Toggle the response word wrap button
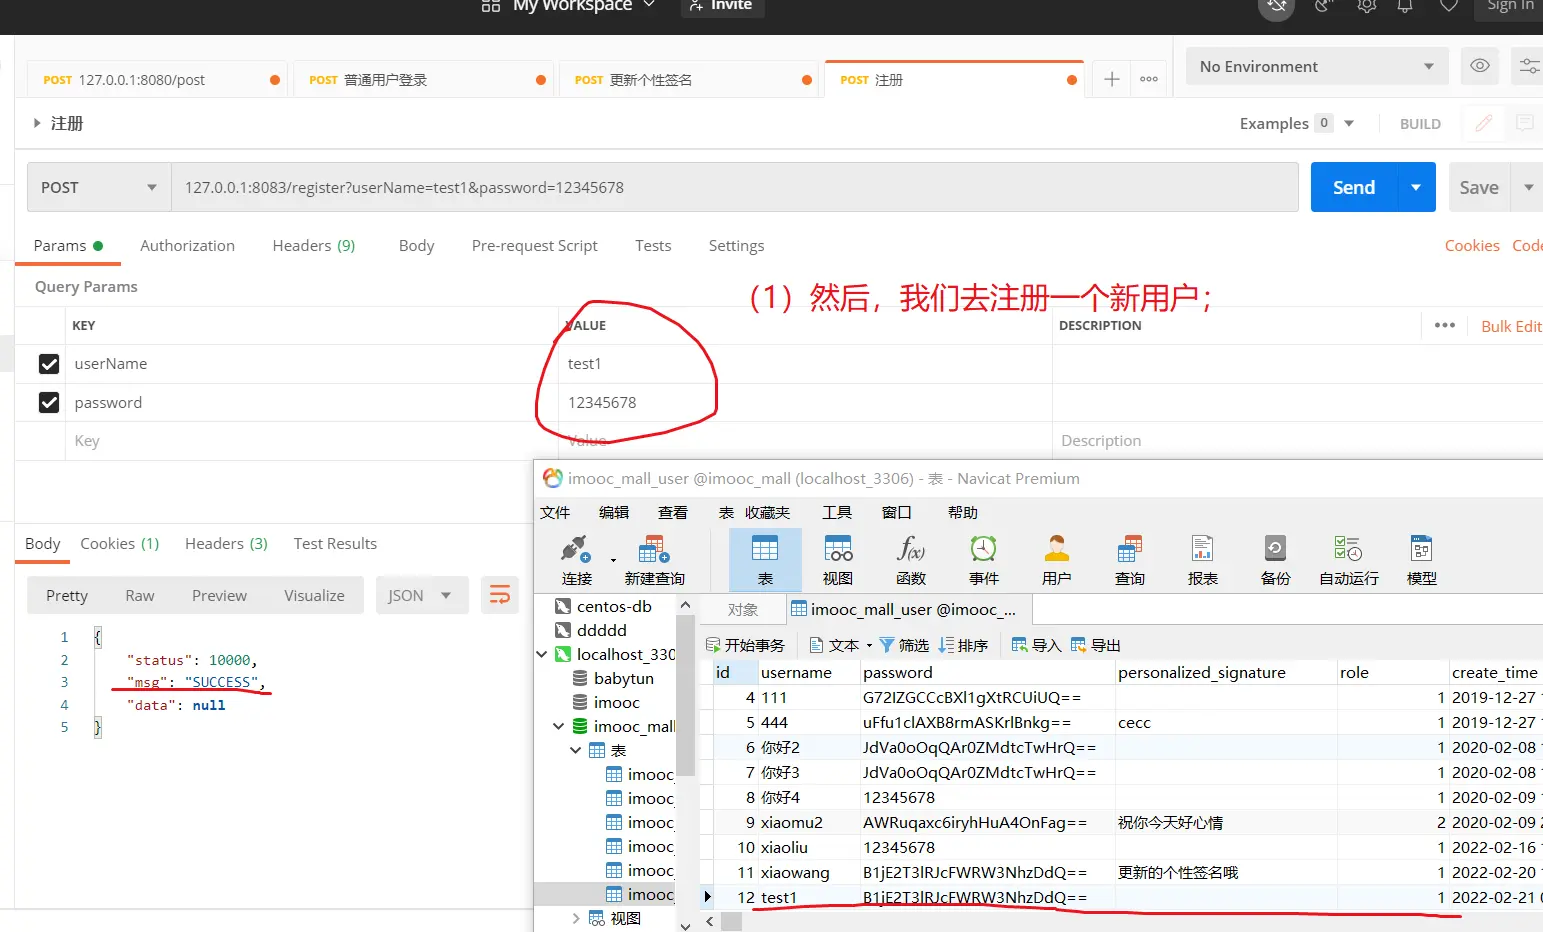Image resolution: width=1543 pixels, height=932 pixels. pos(499,595)
